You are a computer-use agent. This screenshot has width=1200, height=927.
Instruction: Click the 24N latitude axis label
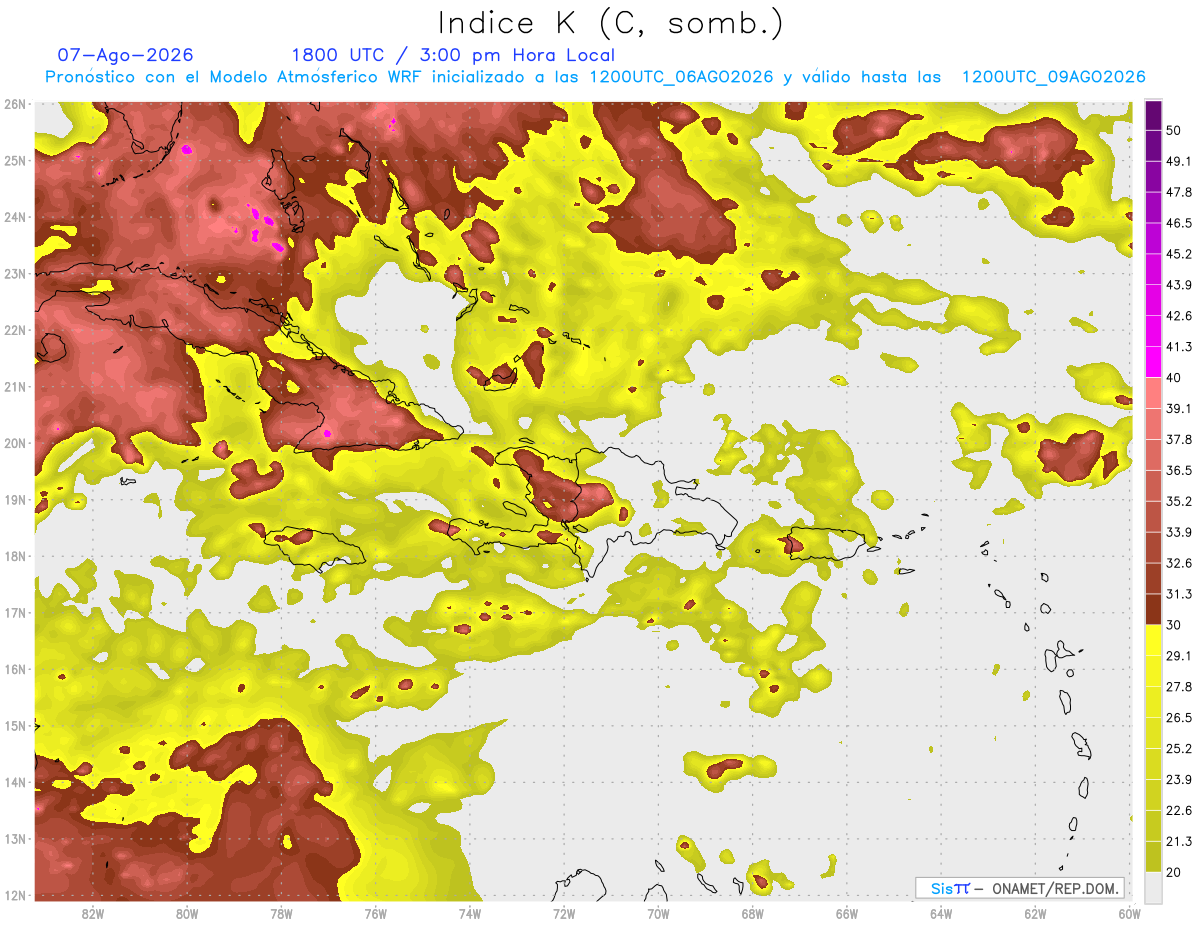tap(15, 217)
